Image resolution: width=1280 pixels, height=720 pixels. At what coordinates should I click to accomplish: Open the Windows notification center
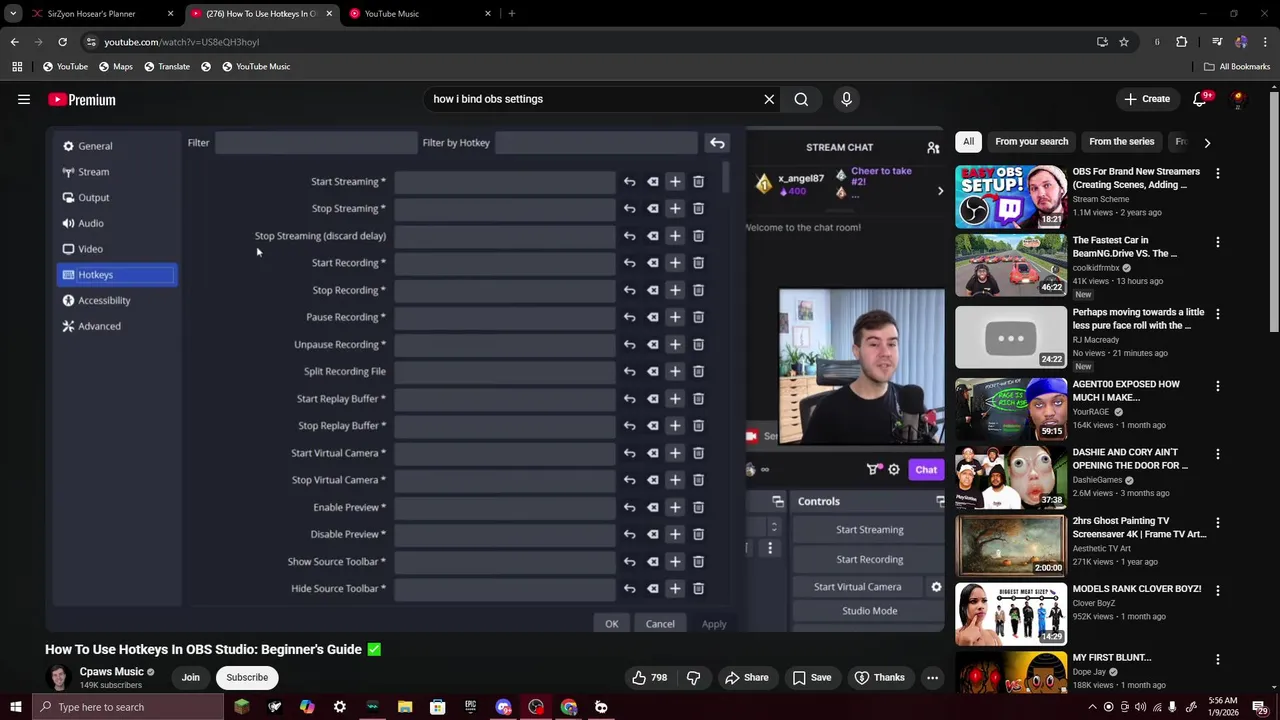(x=1260, y=707)
